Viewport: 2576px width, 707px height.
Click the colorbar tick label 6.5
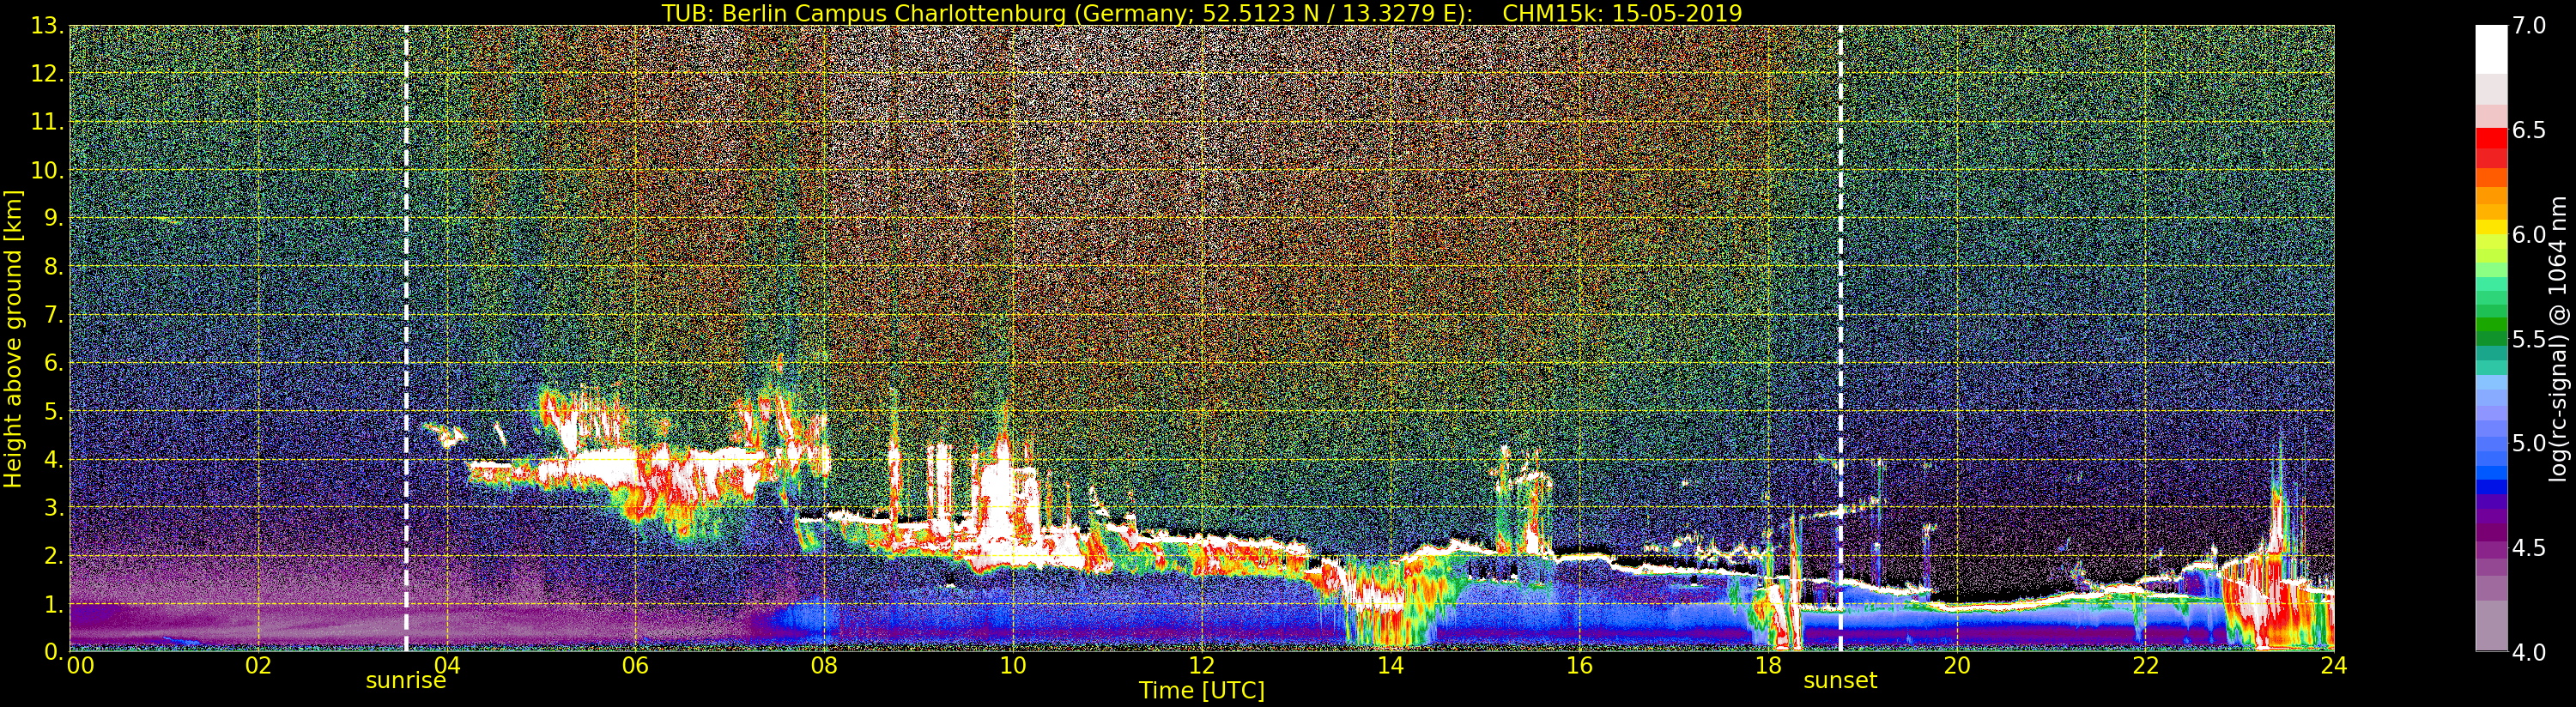[2529, 130]
